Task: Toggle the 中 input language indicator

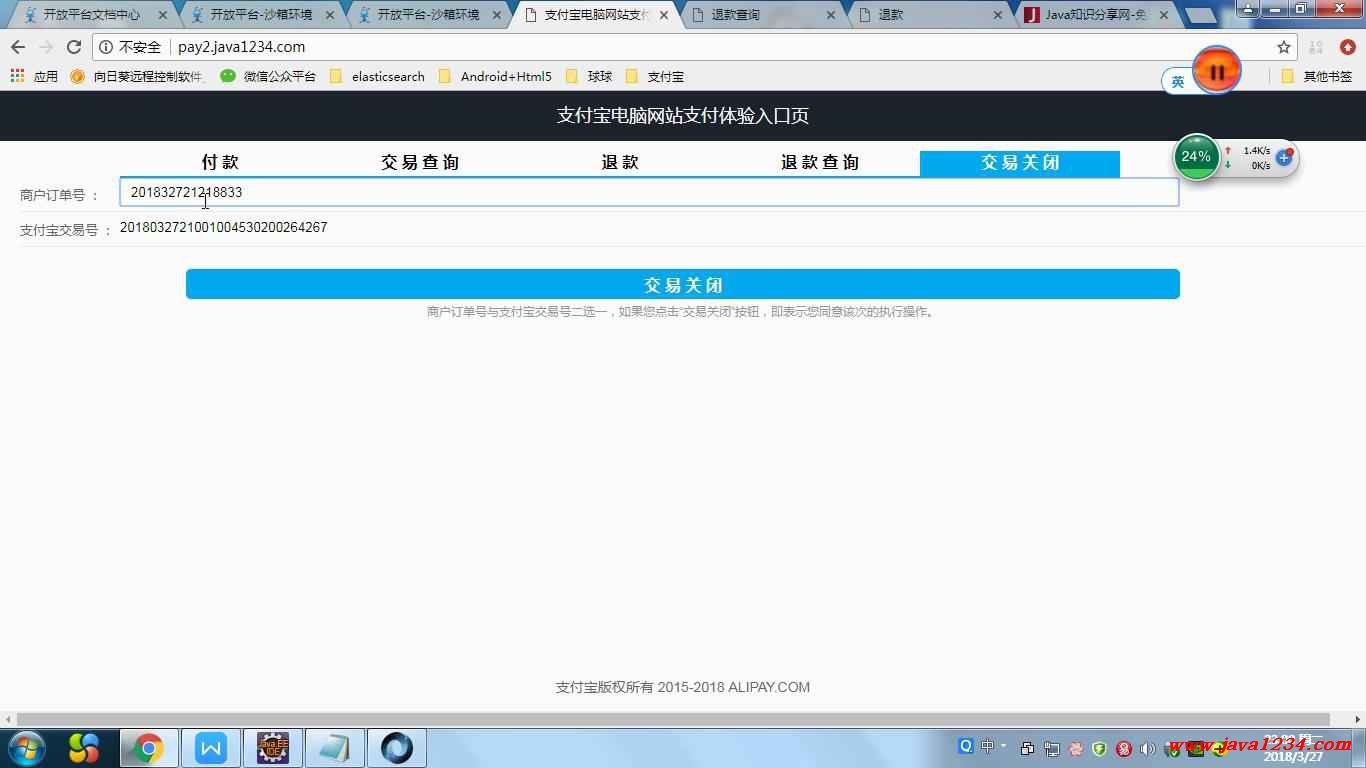Action: (x=987, y=746)
